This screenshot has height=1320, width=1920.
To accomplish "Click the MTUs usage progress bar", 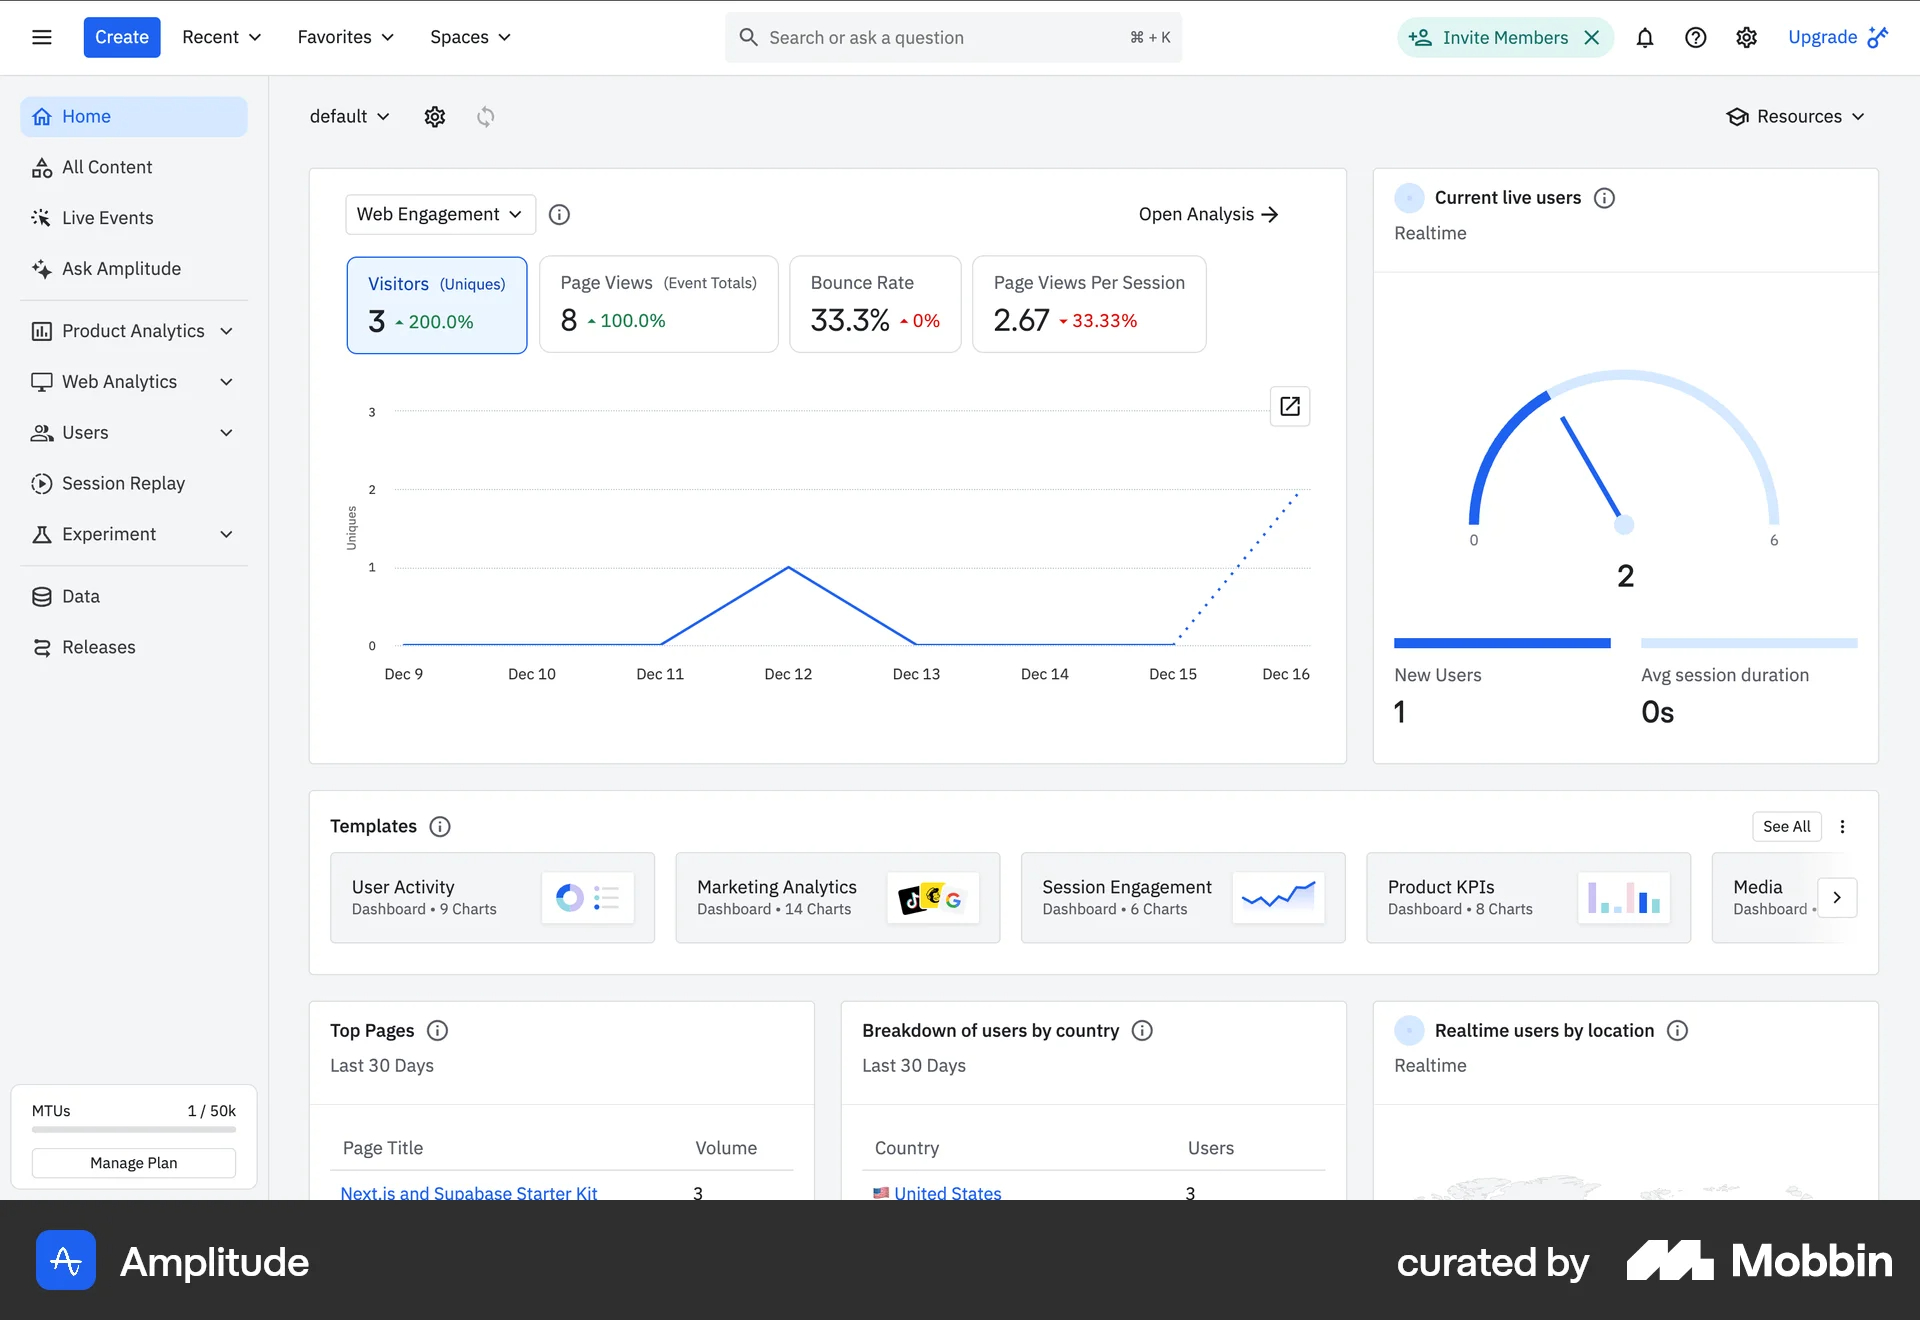I will click(134, 1130).
